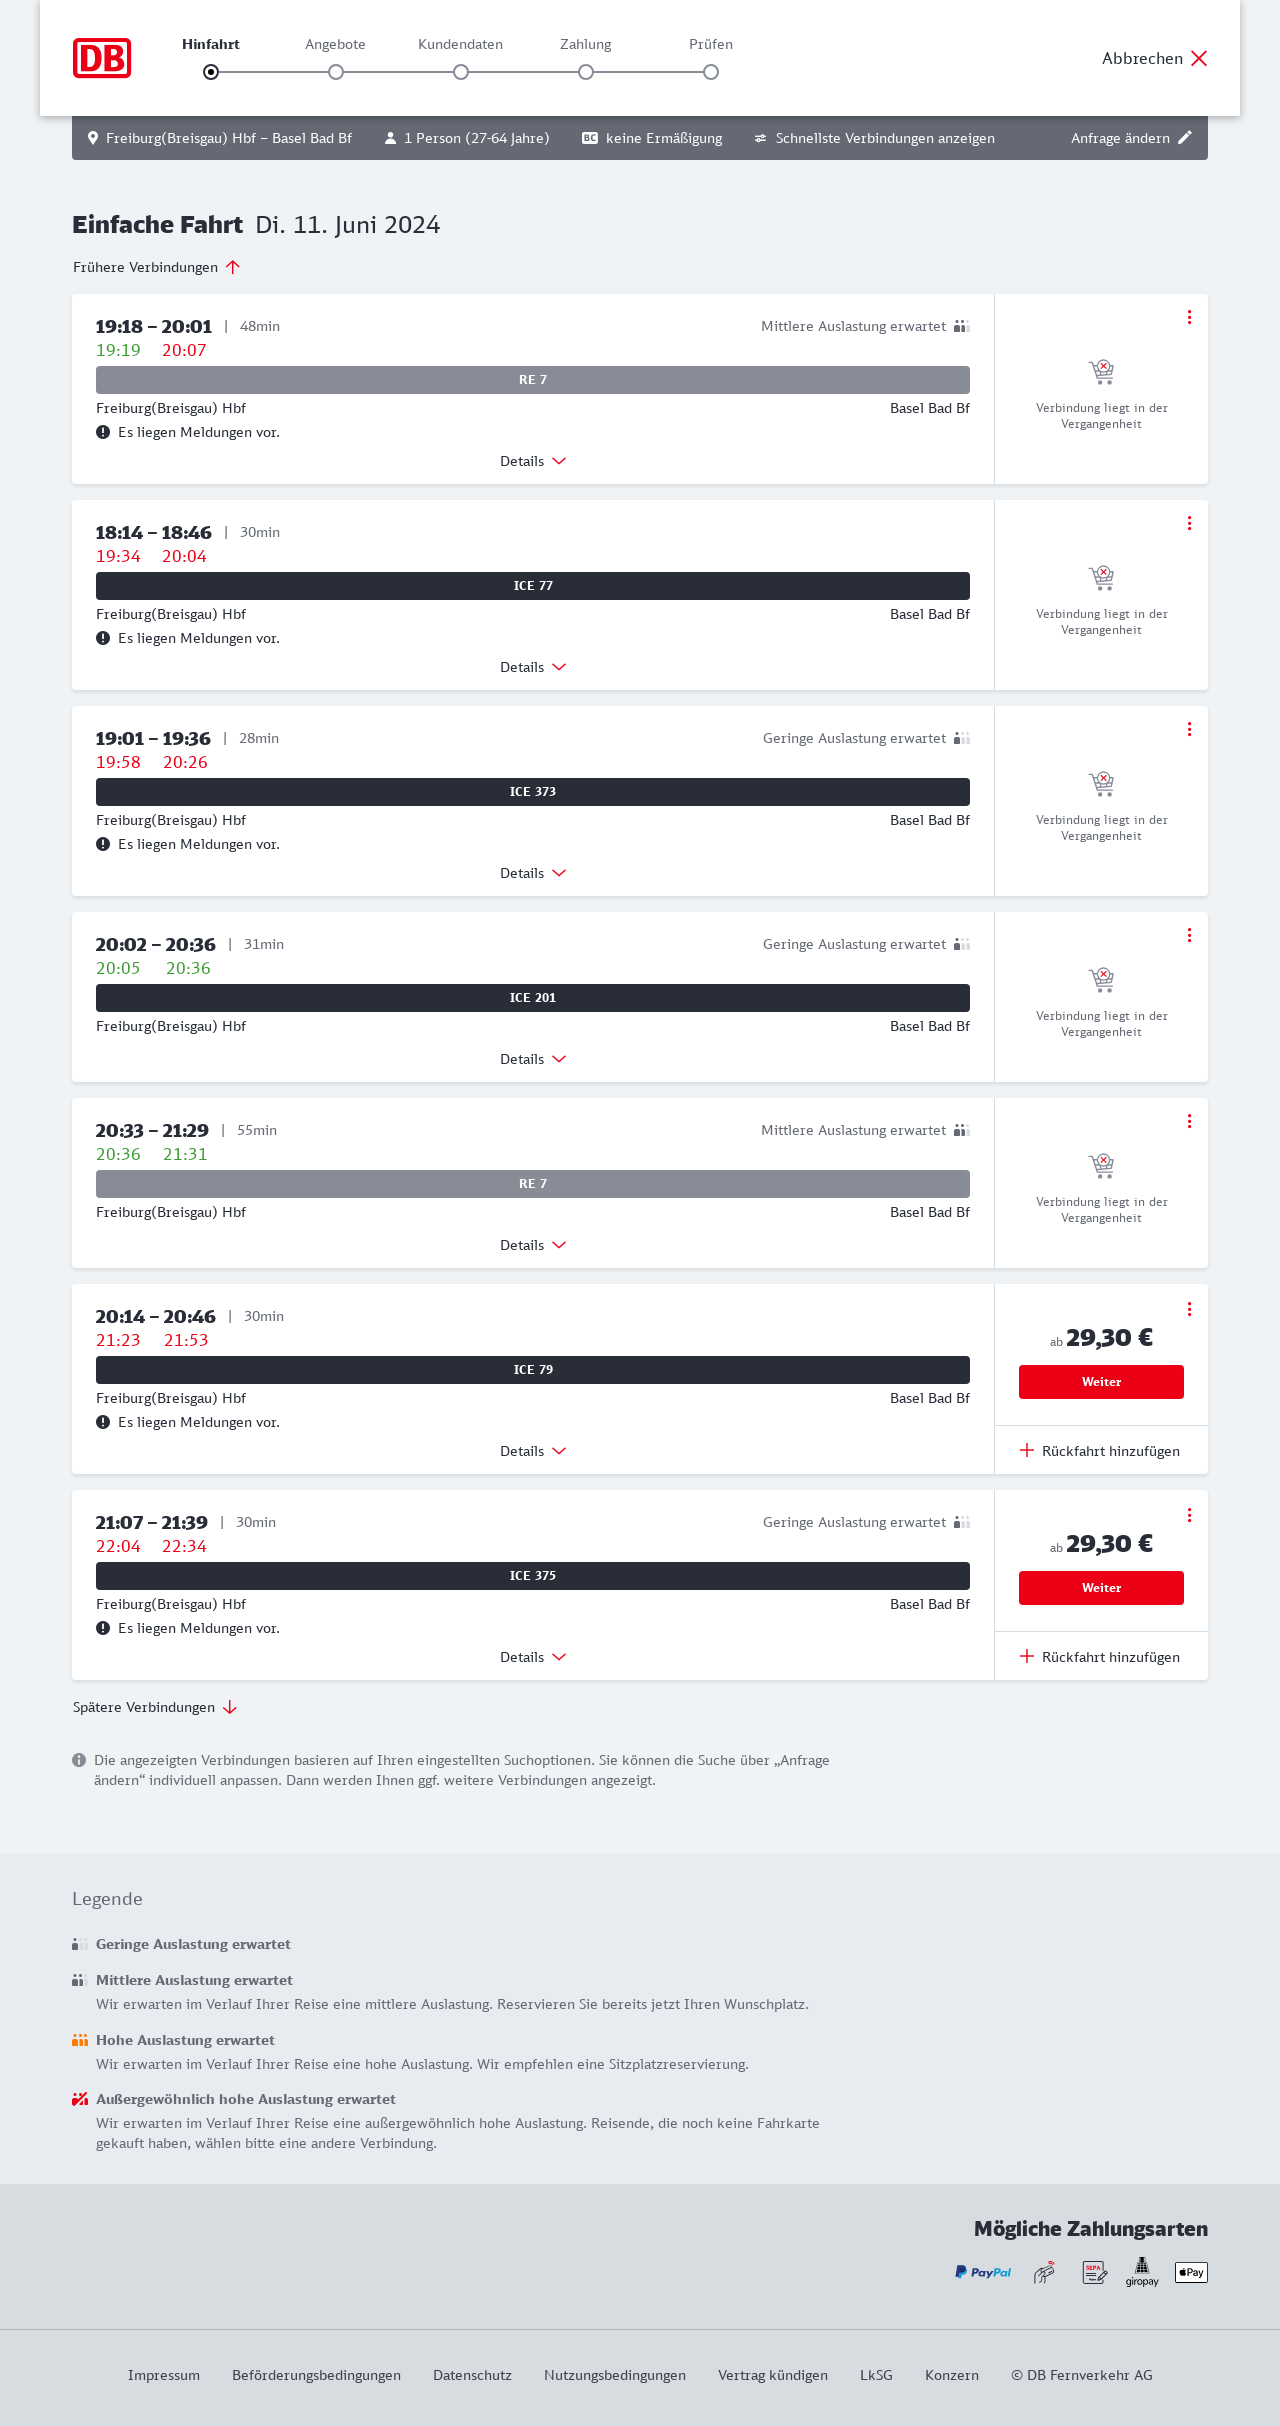Click the DB logo
This screenshot has height=2426, width=1280.
(x=102, y=58)
